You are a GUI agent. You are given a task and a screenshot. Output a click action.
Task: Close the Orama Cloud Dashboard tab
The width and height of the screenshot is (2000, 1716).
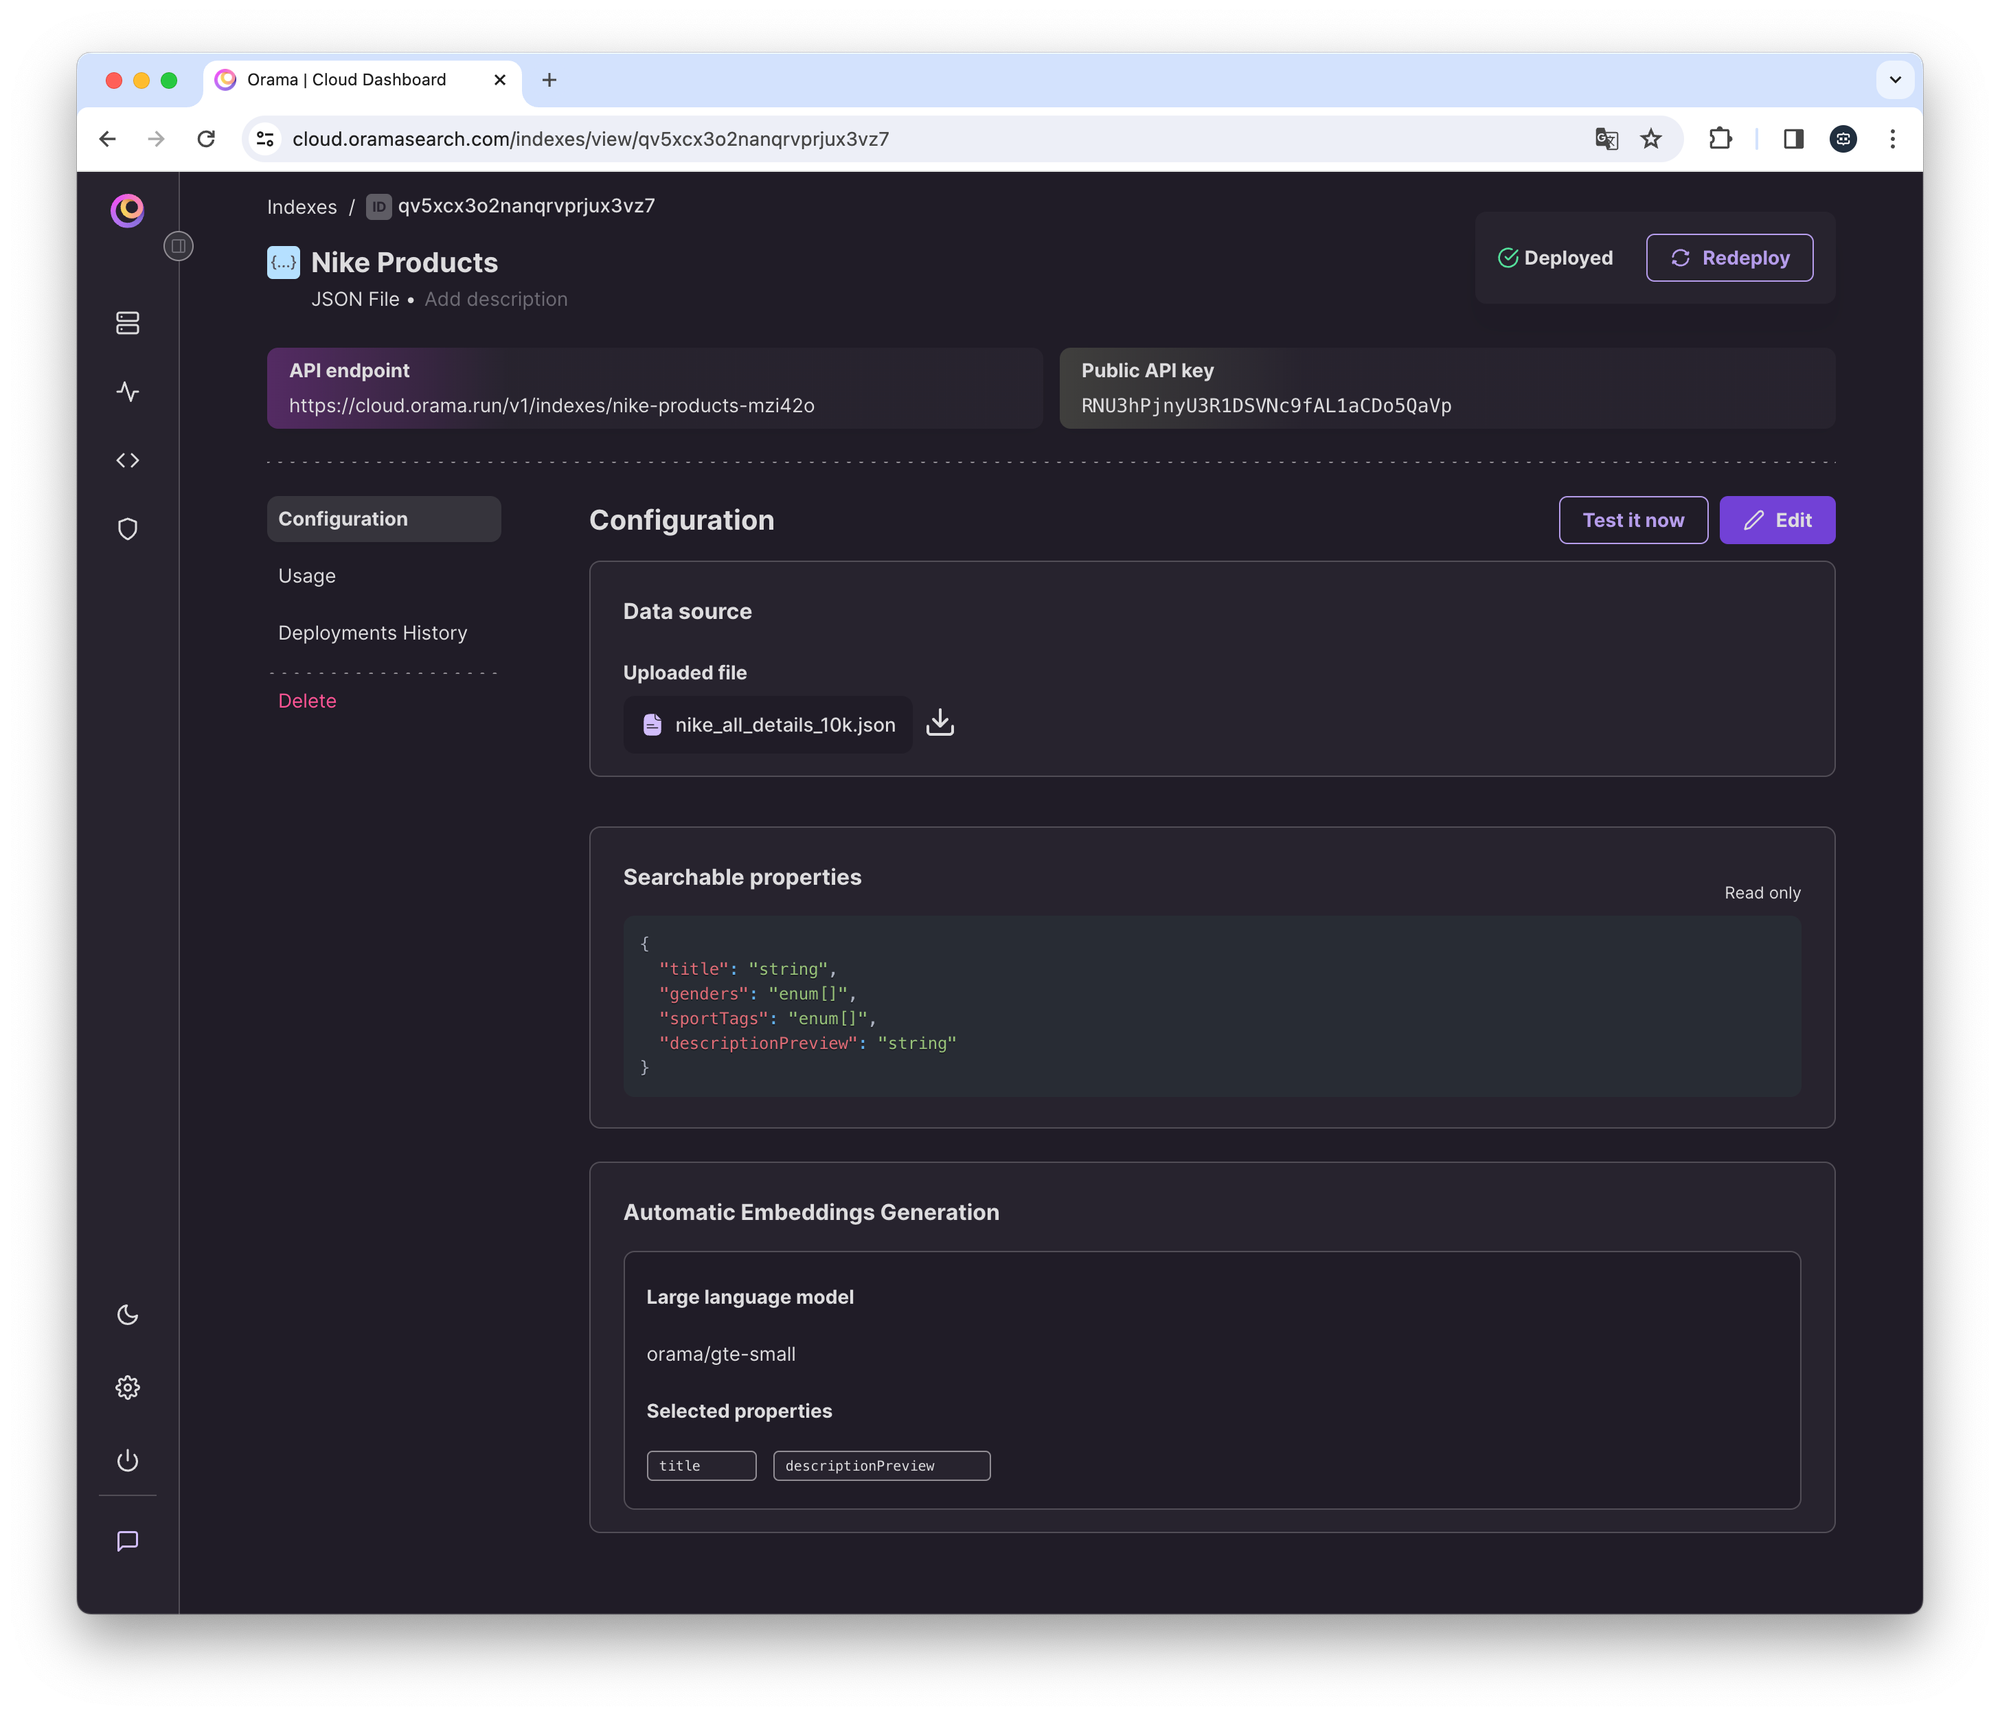coord(500,80)
